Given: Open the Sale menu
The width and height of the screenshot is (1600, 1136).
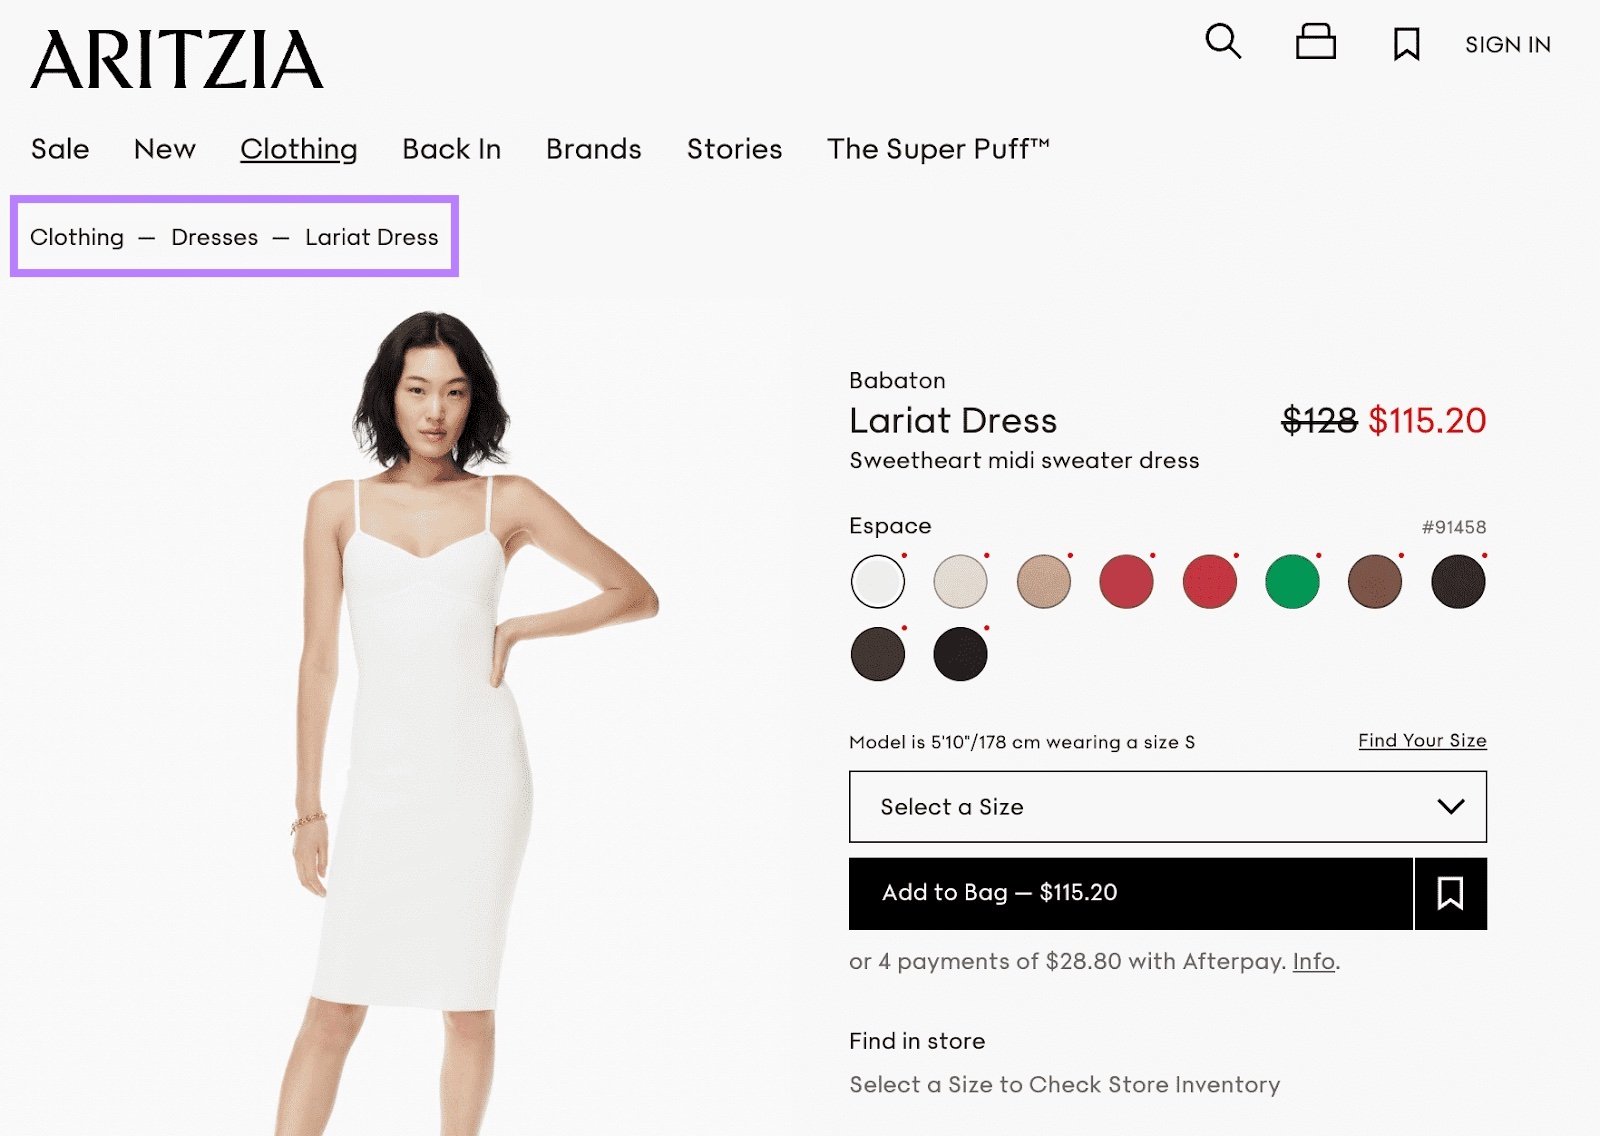Looking at the screenshot, I should [x=60, y=149].
